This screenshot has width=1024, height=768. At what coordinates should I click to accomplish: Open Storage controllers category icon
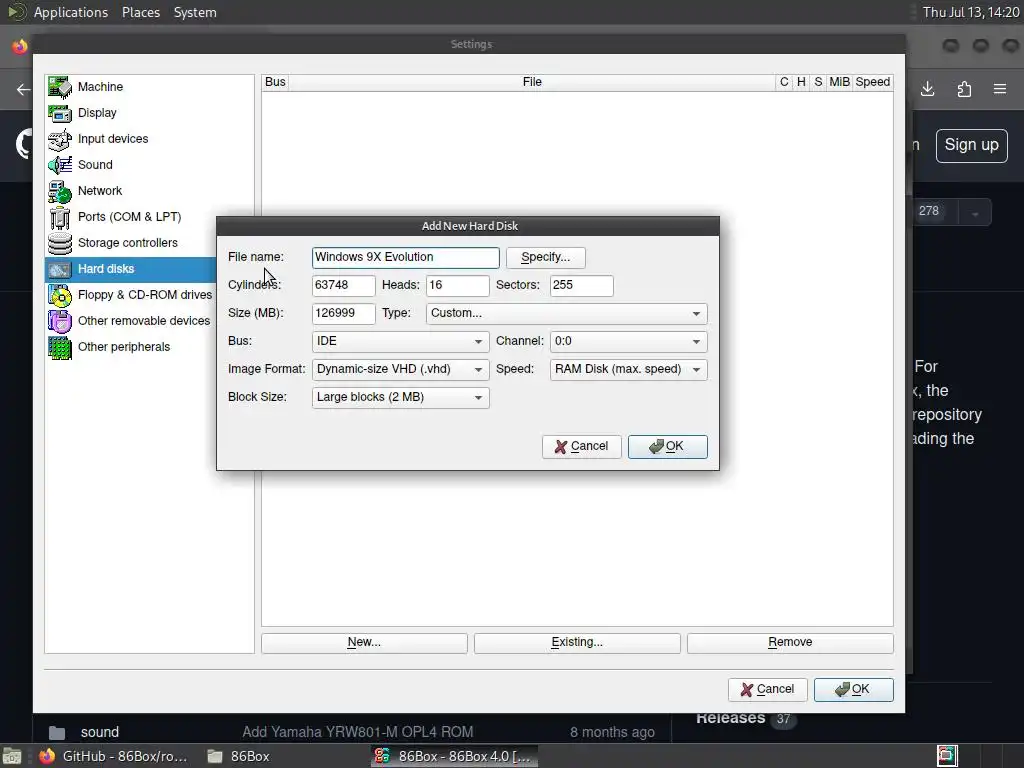click(59, 243)
